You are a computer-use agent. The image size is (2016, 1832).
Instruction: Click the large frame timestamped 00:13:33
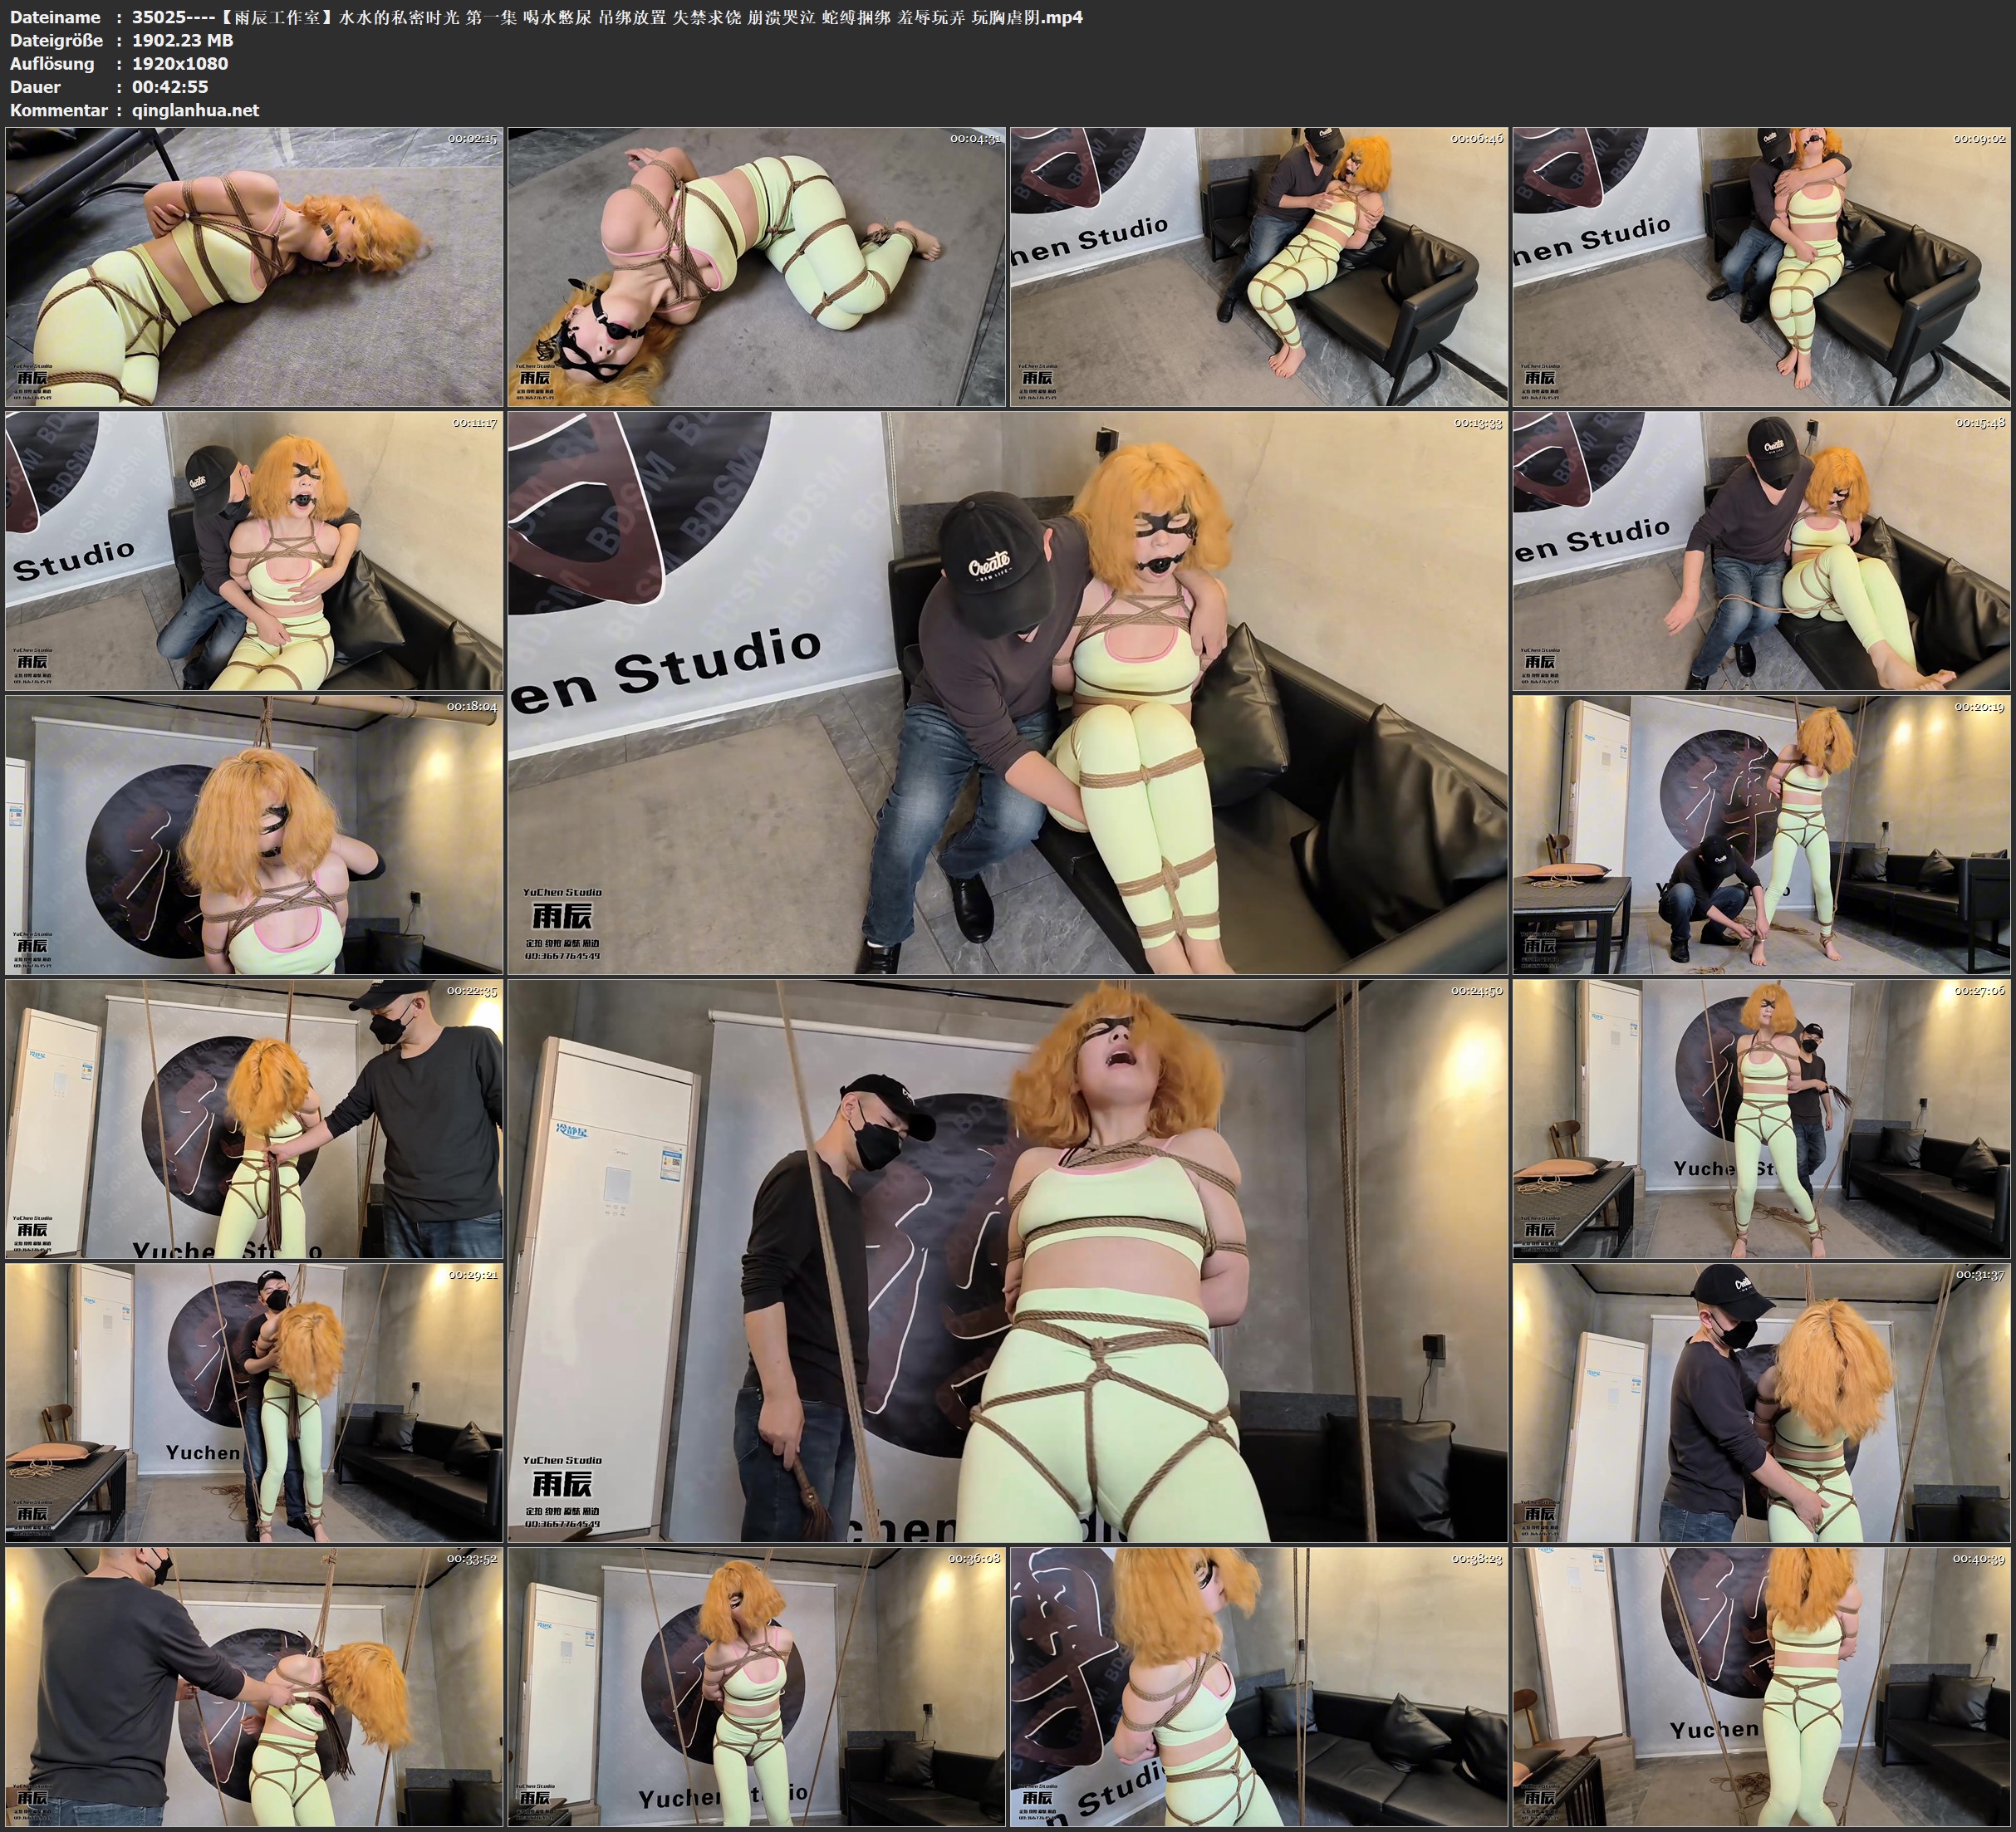1007,692
